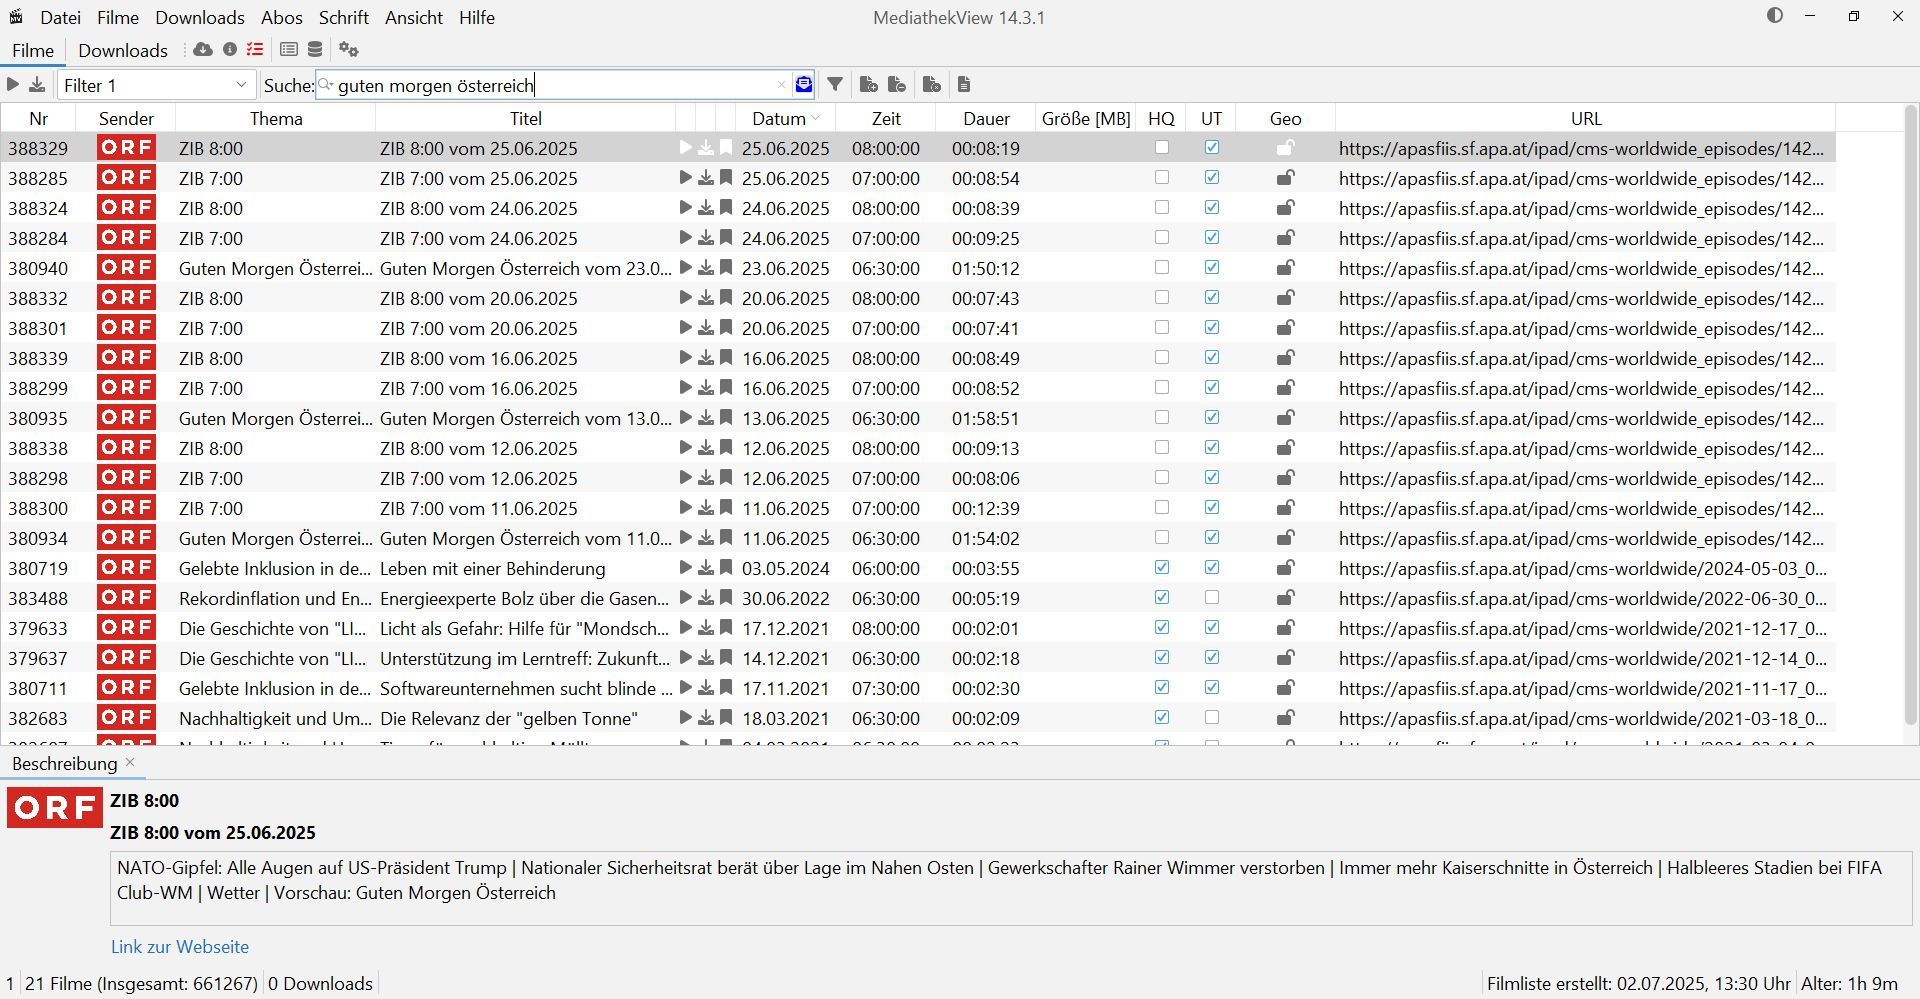Click the rename filter icon
Viewport: 1920px width, 999px height.
point(931,85)
